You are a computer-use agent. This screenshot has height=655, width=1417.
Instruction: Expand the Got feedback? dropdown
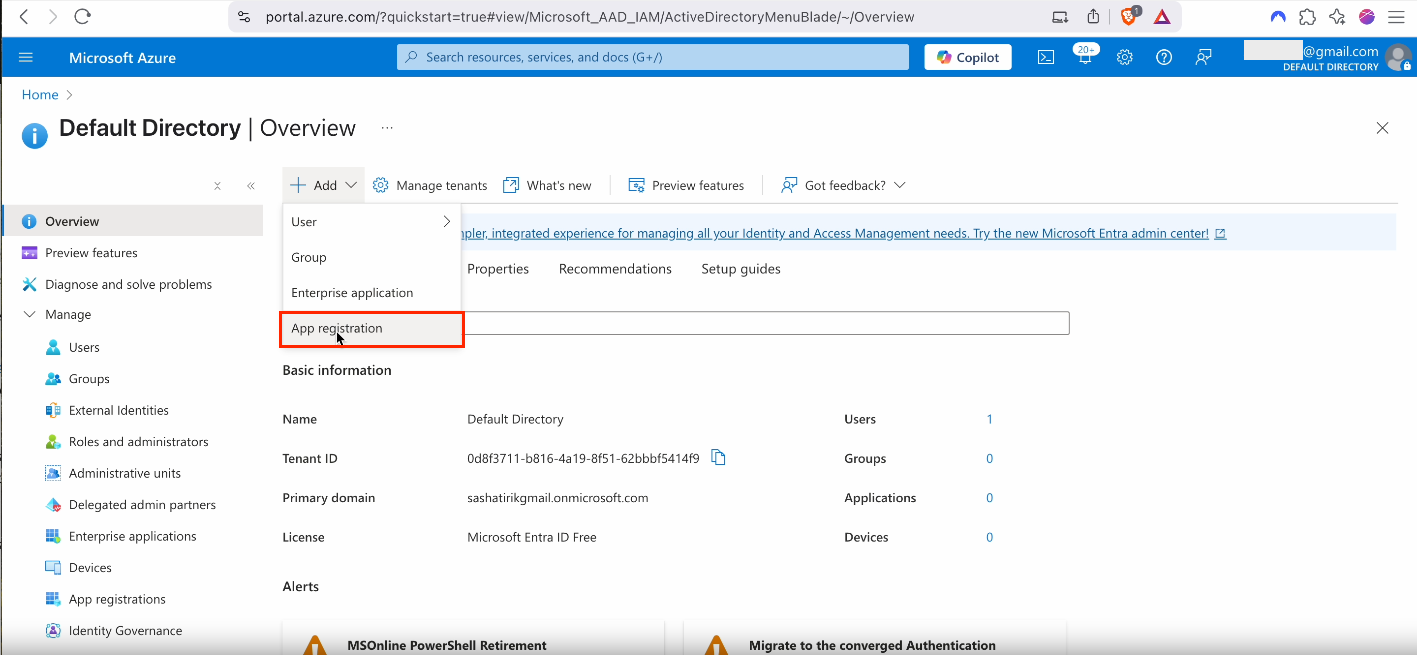(x=842, y=185)
